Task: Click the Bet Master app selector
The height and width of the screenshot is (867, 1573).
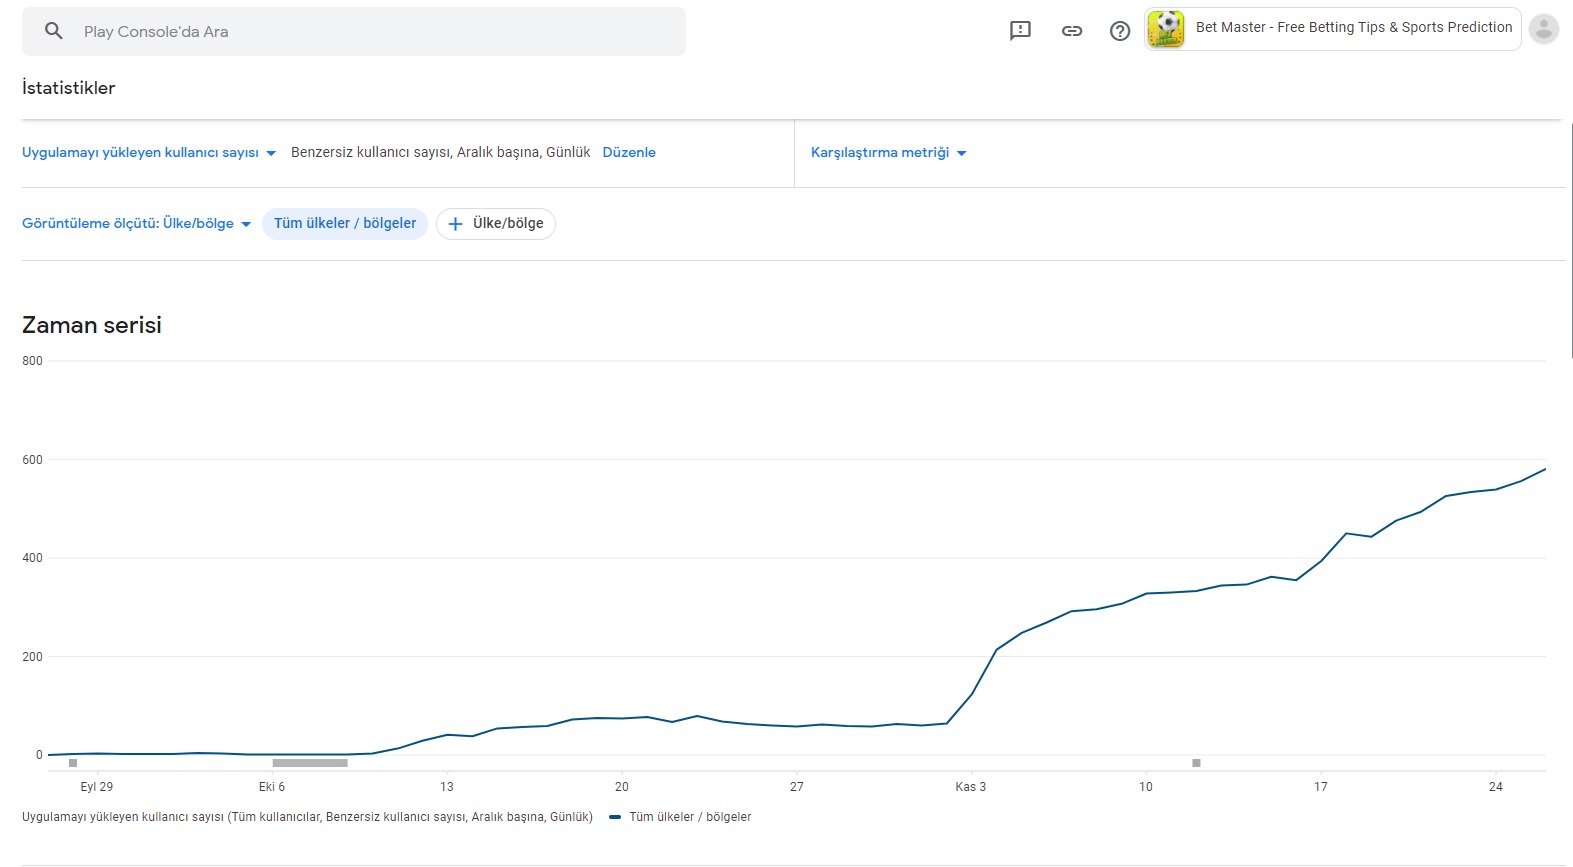Action: [x=1333, y=28]
